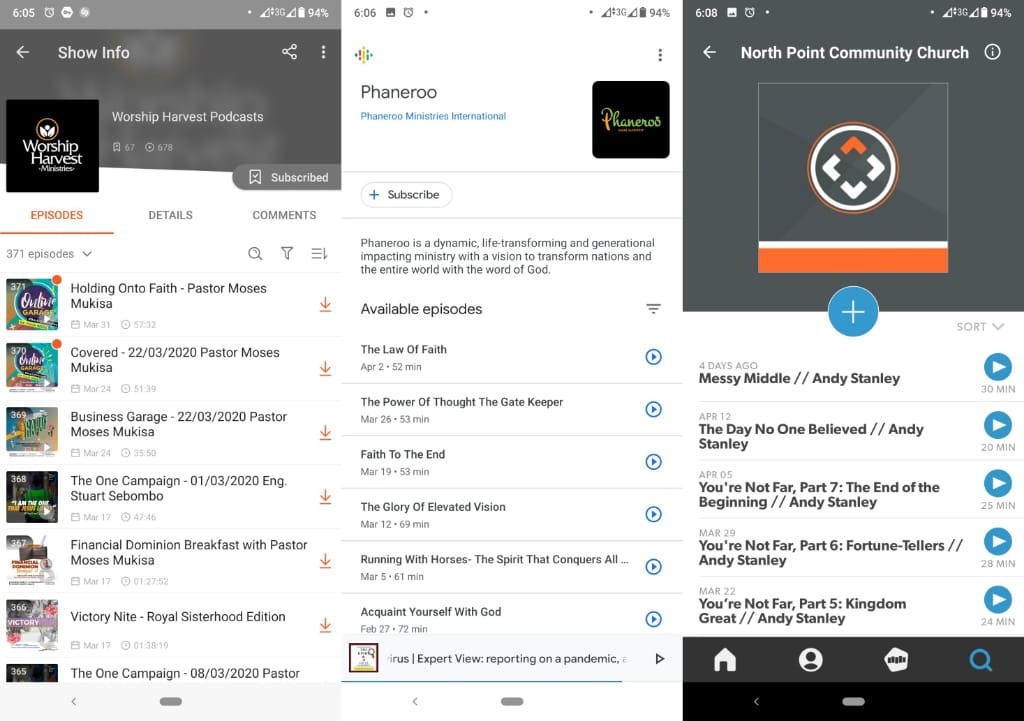Play Faith To The End episode

[x=653, y=462]
